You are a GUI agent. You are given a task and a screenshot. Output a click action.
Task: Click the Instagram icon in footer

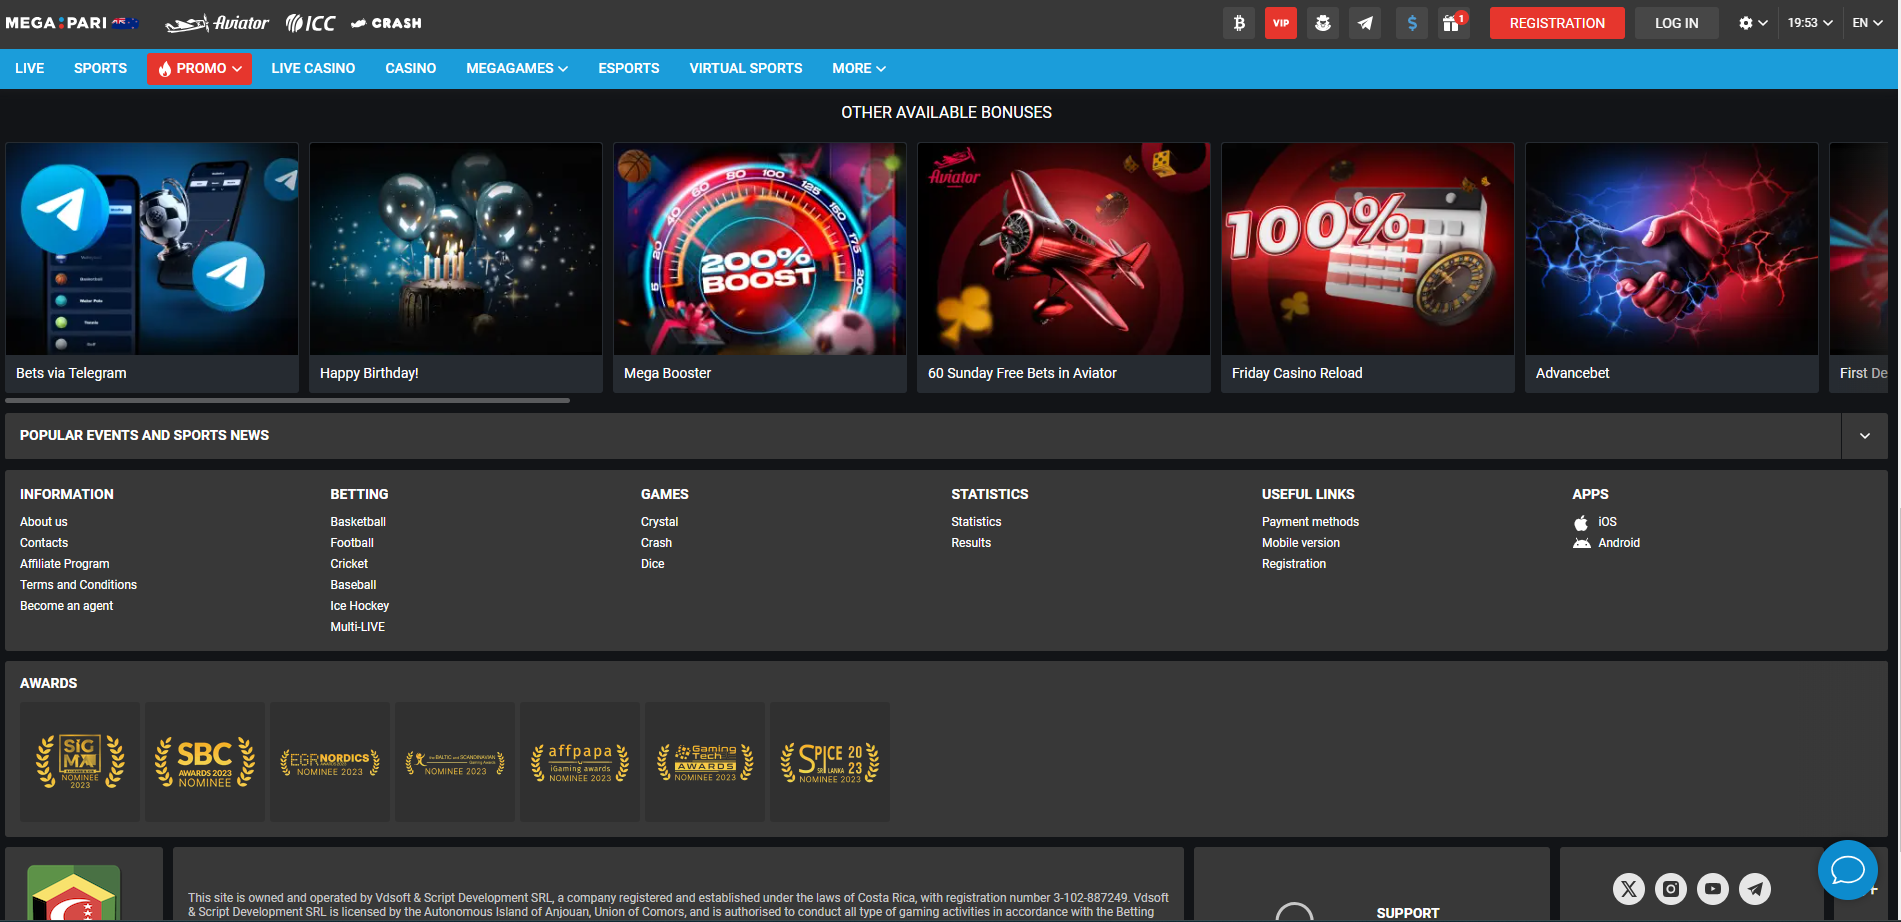tap(1671, 888)
